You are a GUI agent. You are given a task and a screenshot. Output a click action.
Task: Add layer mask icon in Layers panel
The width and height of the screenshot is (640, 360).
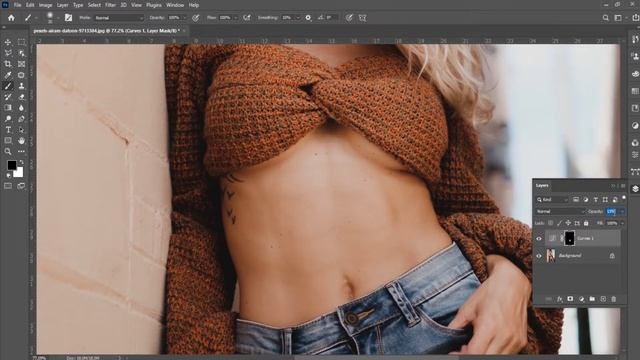[570, 299]
